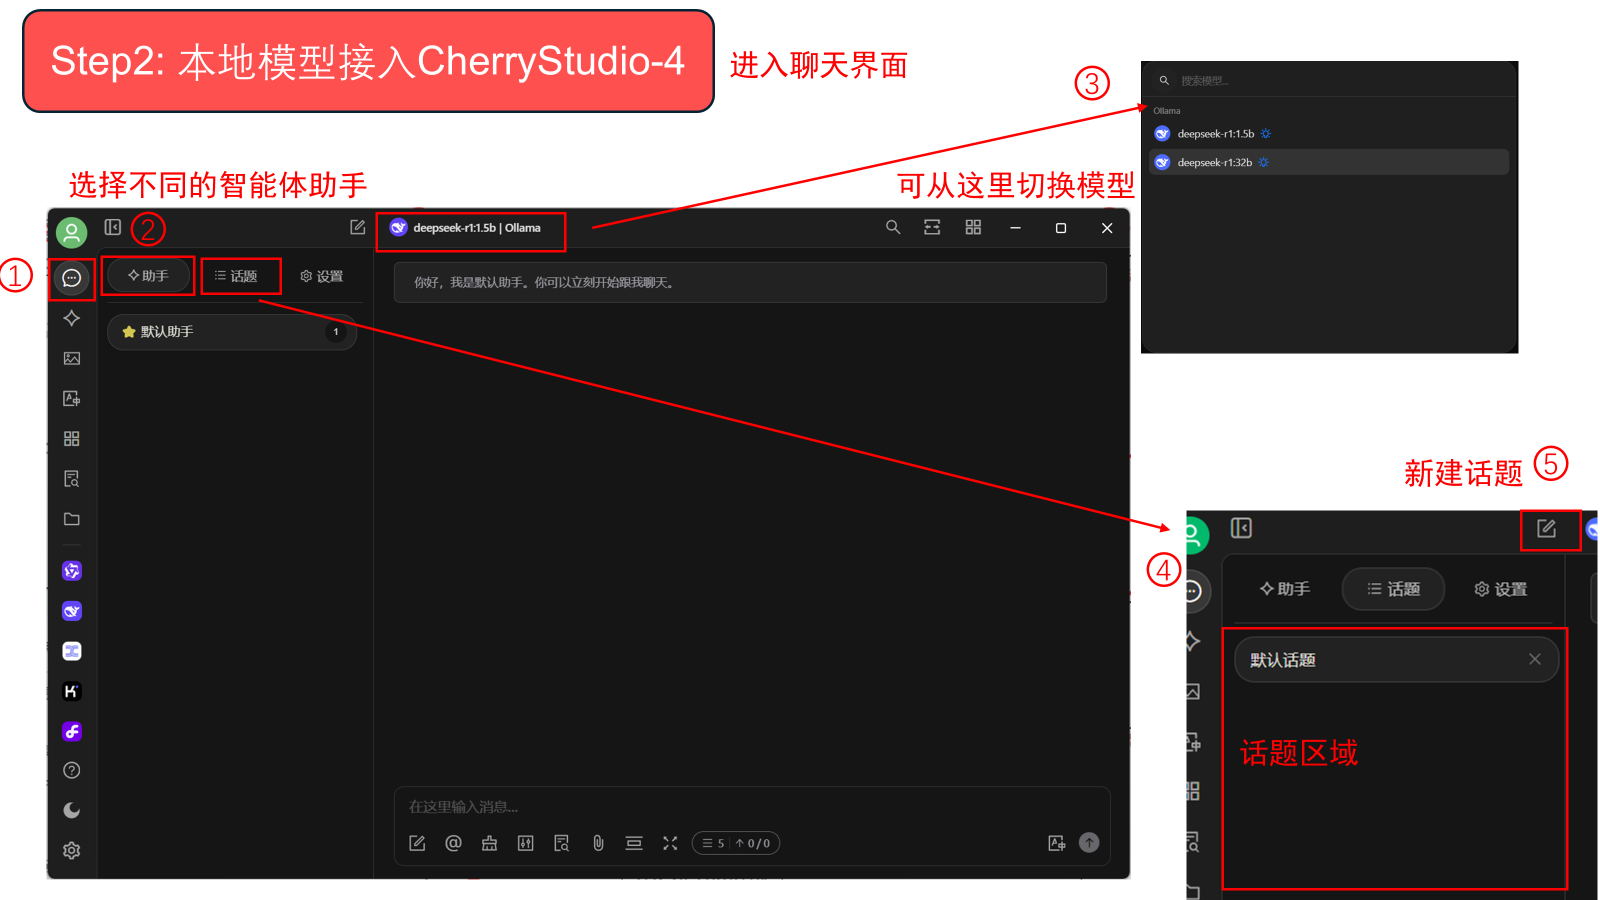Switch to the 助手 tab in main window
The image size is (1600, 900).
(x=148, y=276)
